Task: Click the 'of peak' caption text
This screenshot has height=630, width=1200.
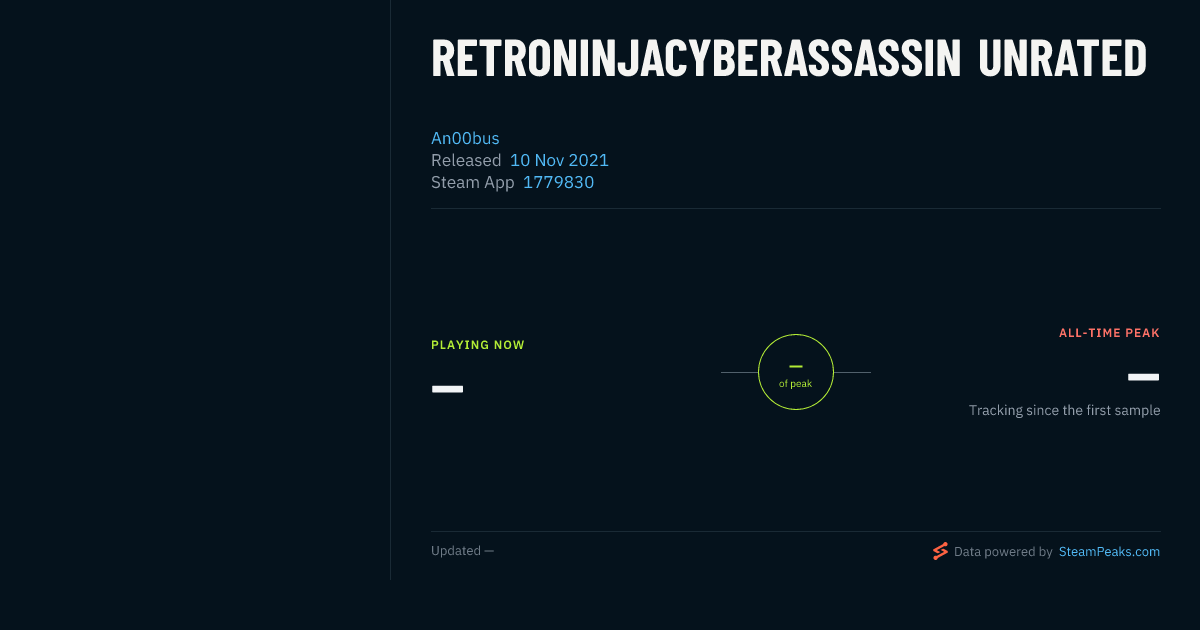Action: [796, 384]
